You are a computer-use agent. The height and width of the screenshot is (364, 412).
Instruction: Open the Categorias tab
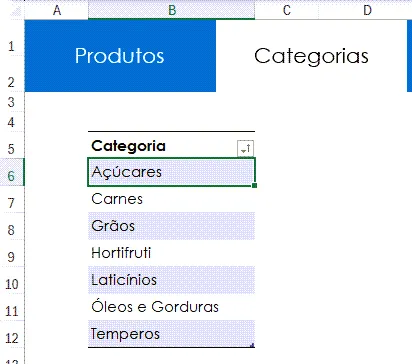tap(311, 56)
